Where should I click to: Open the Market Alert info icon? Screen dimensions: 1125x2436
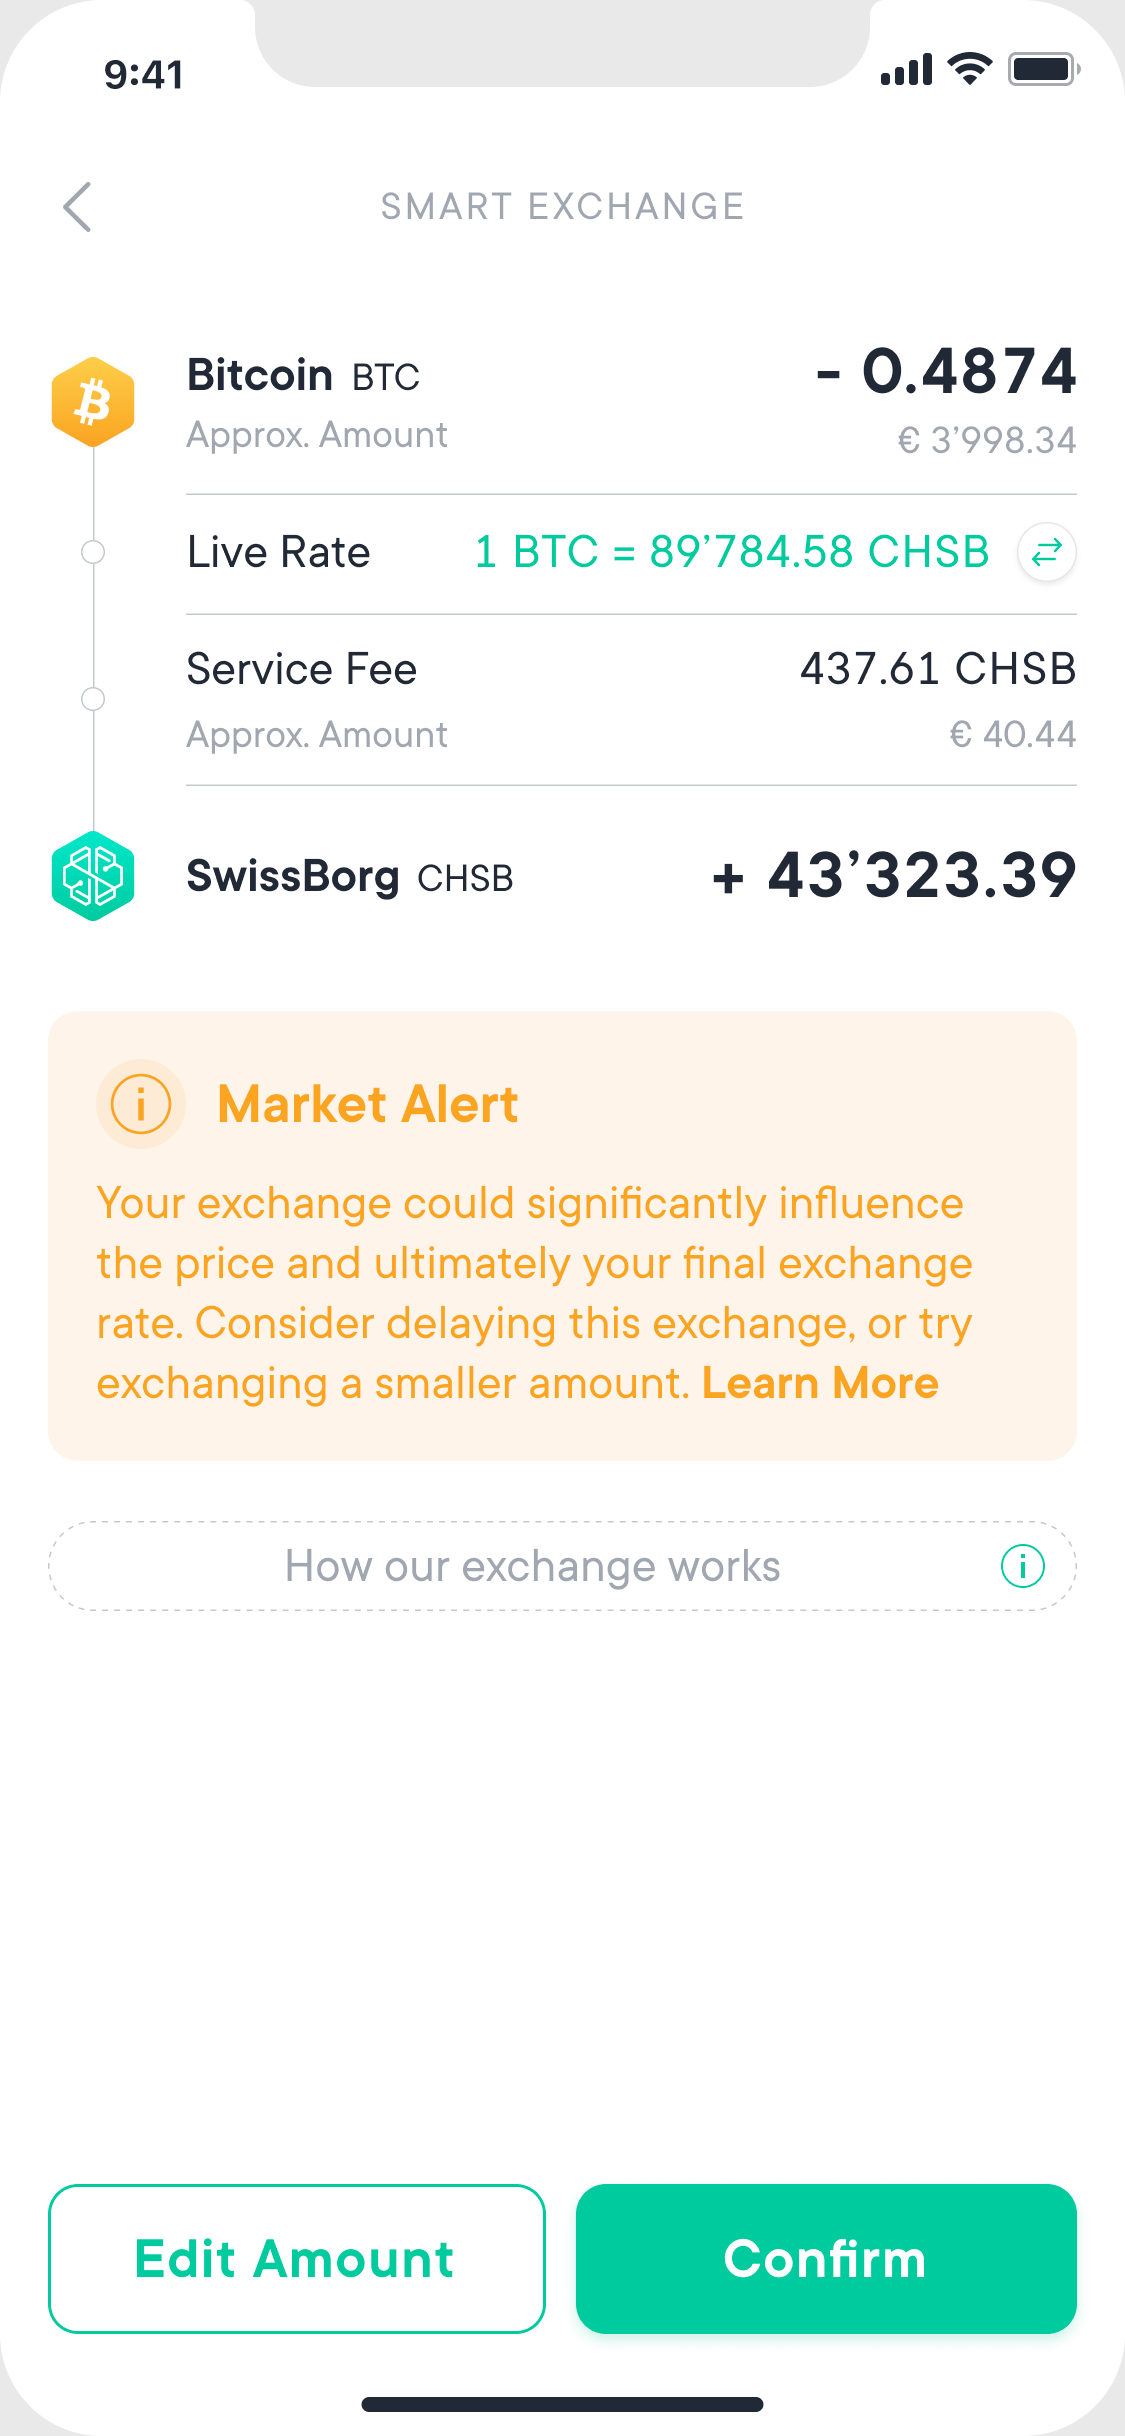(141, 1104)
